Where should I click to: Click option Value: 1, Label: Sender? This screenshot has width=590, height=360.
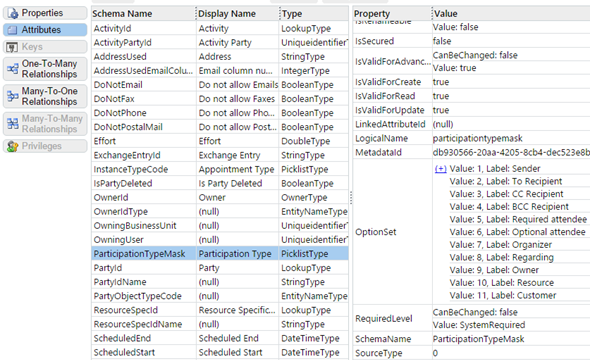(x=495, y=169)
